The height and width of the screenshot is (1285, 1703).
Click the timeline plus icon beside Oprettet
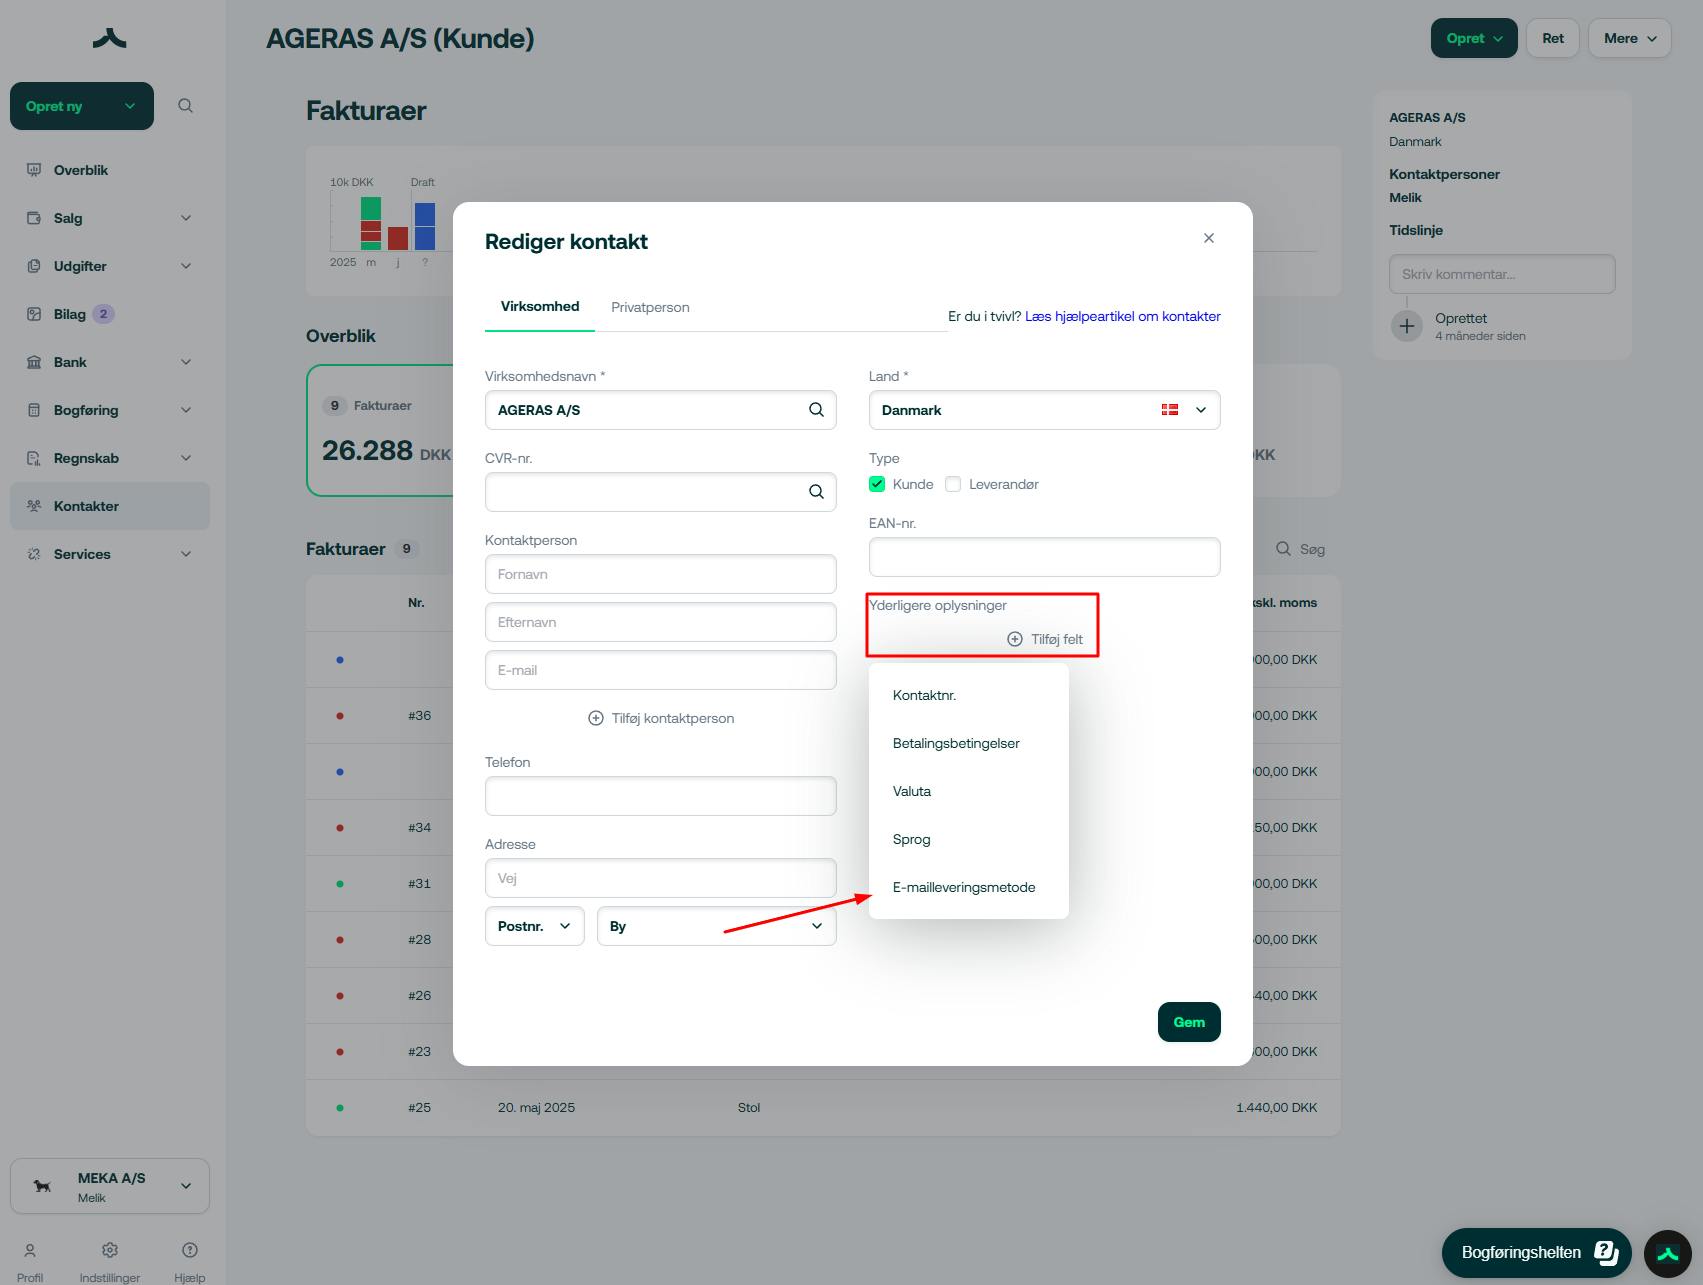(x=1407, y=326)
